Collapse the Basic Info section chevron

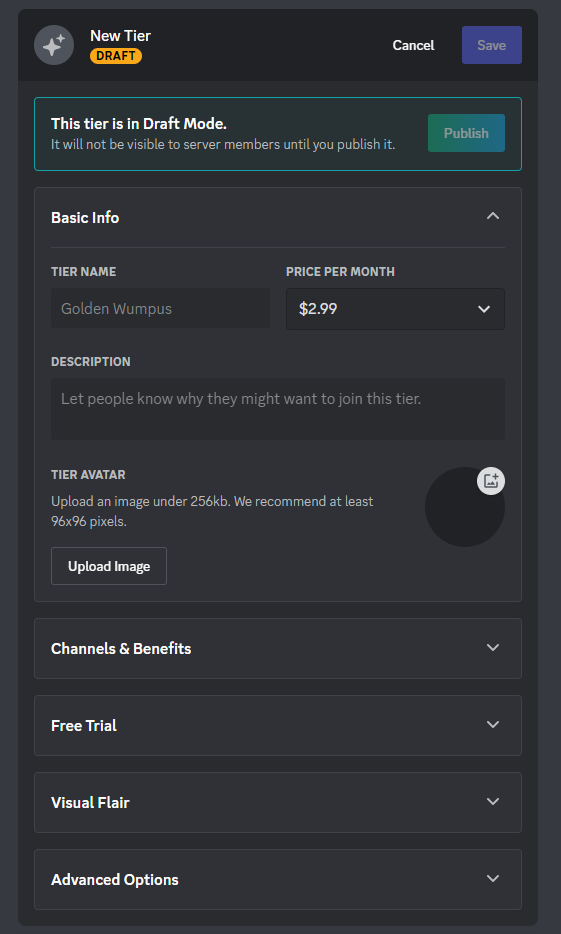(x=493, y=216)
